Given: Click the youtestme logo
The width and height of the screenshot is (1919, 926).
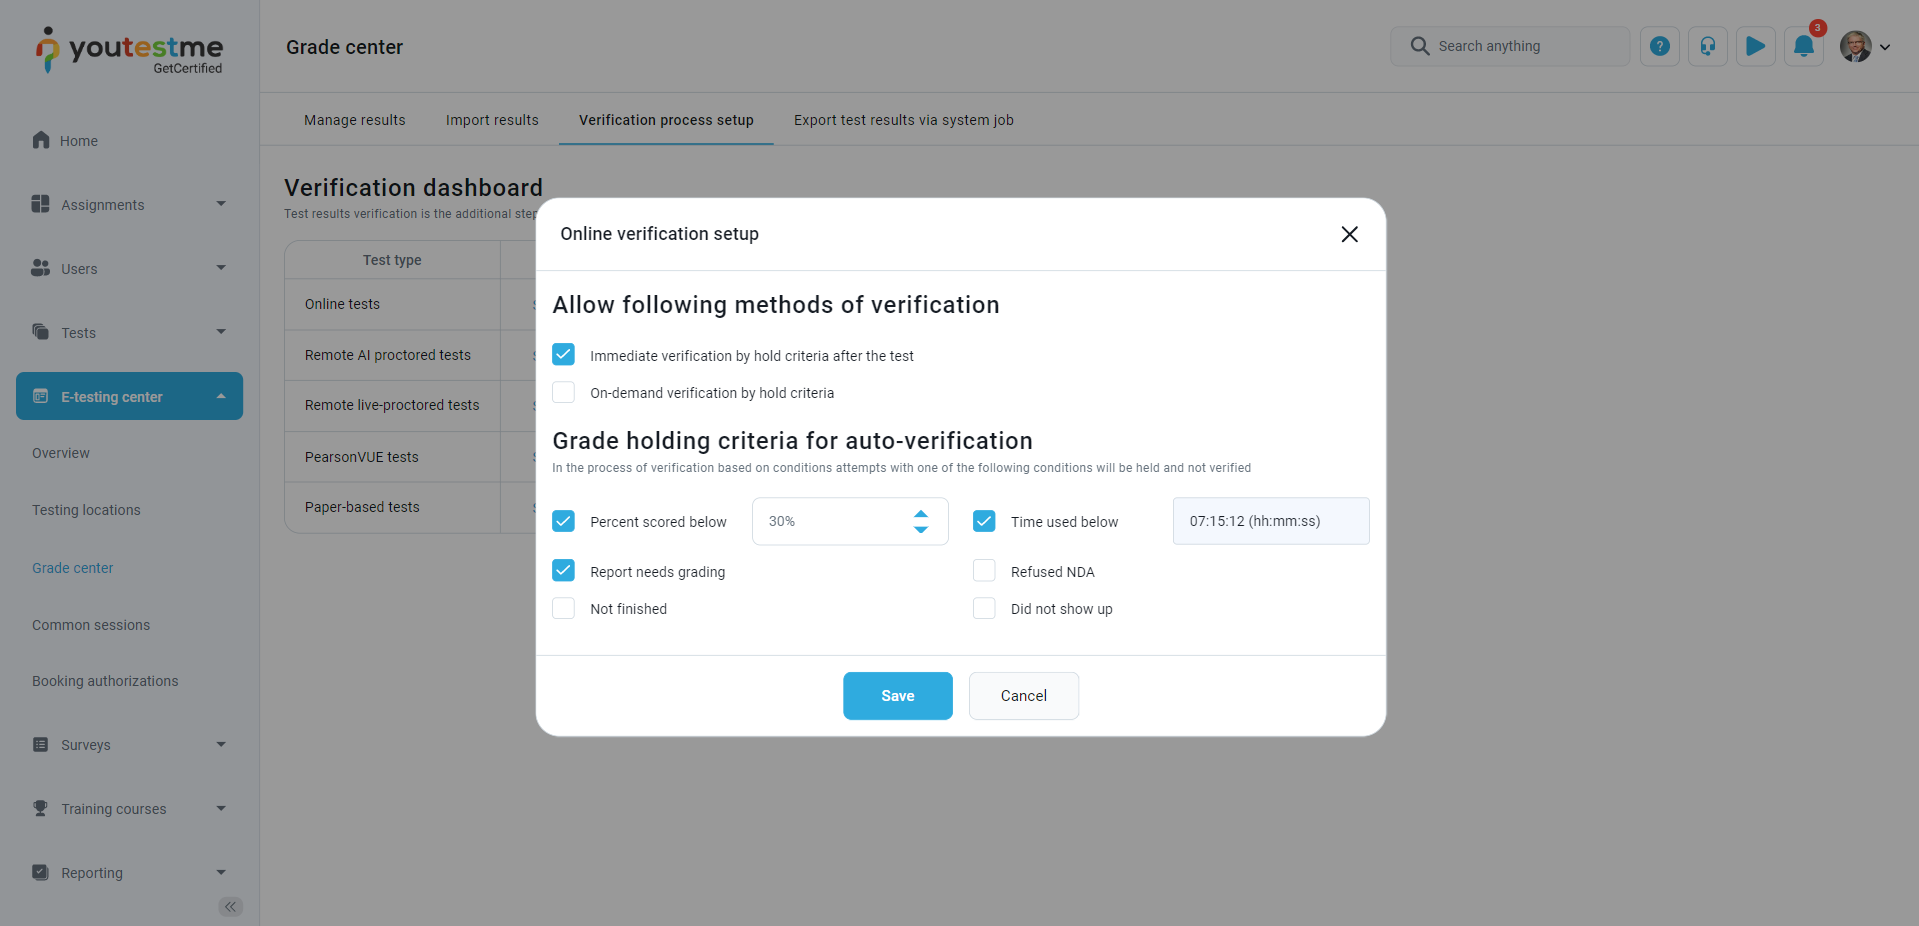Looking at the screenshot, I should coord(130,50).
